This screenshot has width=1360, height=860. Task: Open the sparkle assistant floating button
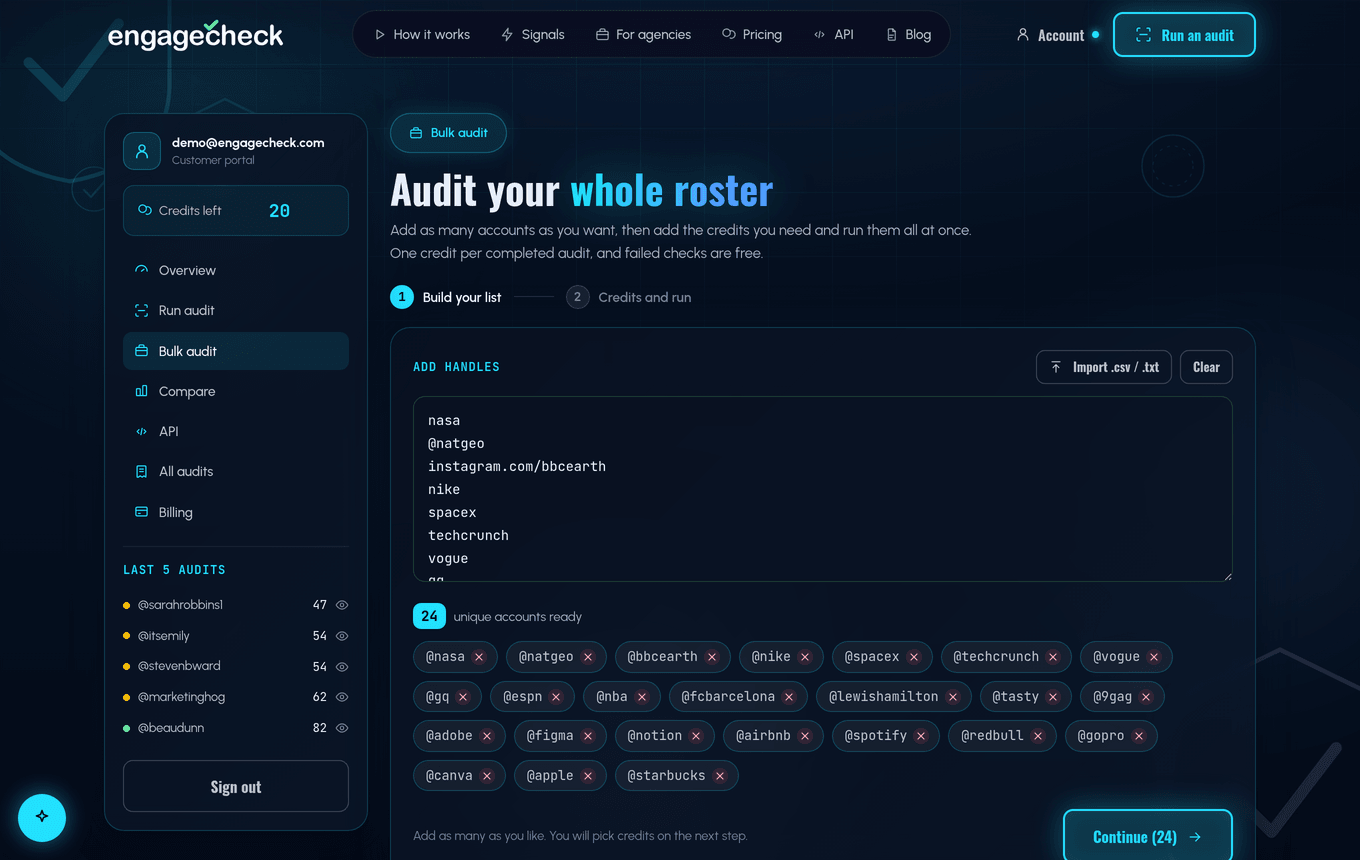42,817
